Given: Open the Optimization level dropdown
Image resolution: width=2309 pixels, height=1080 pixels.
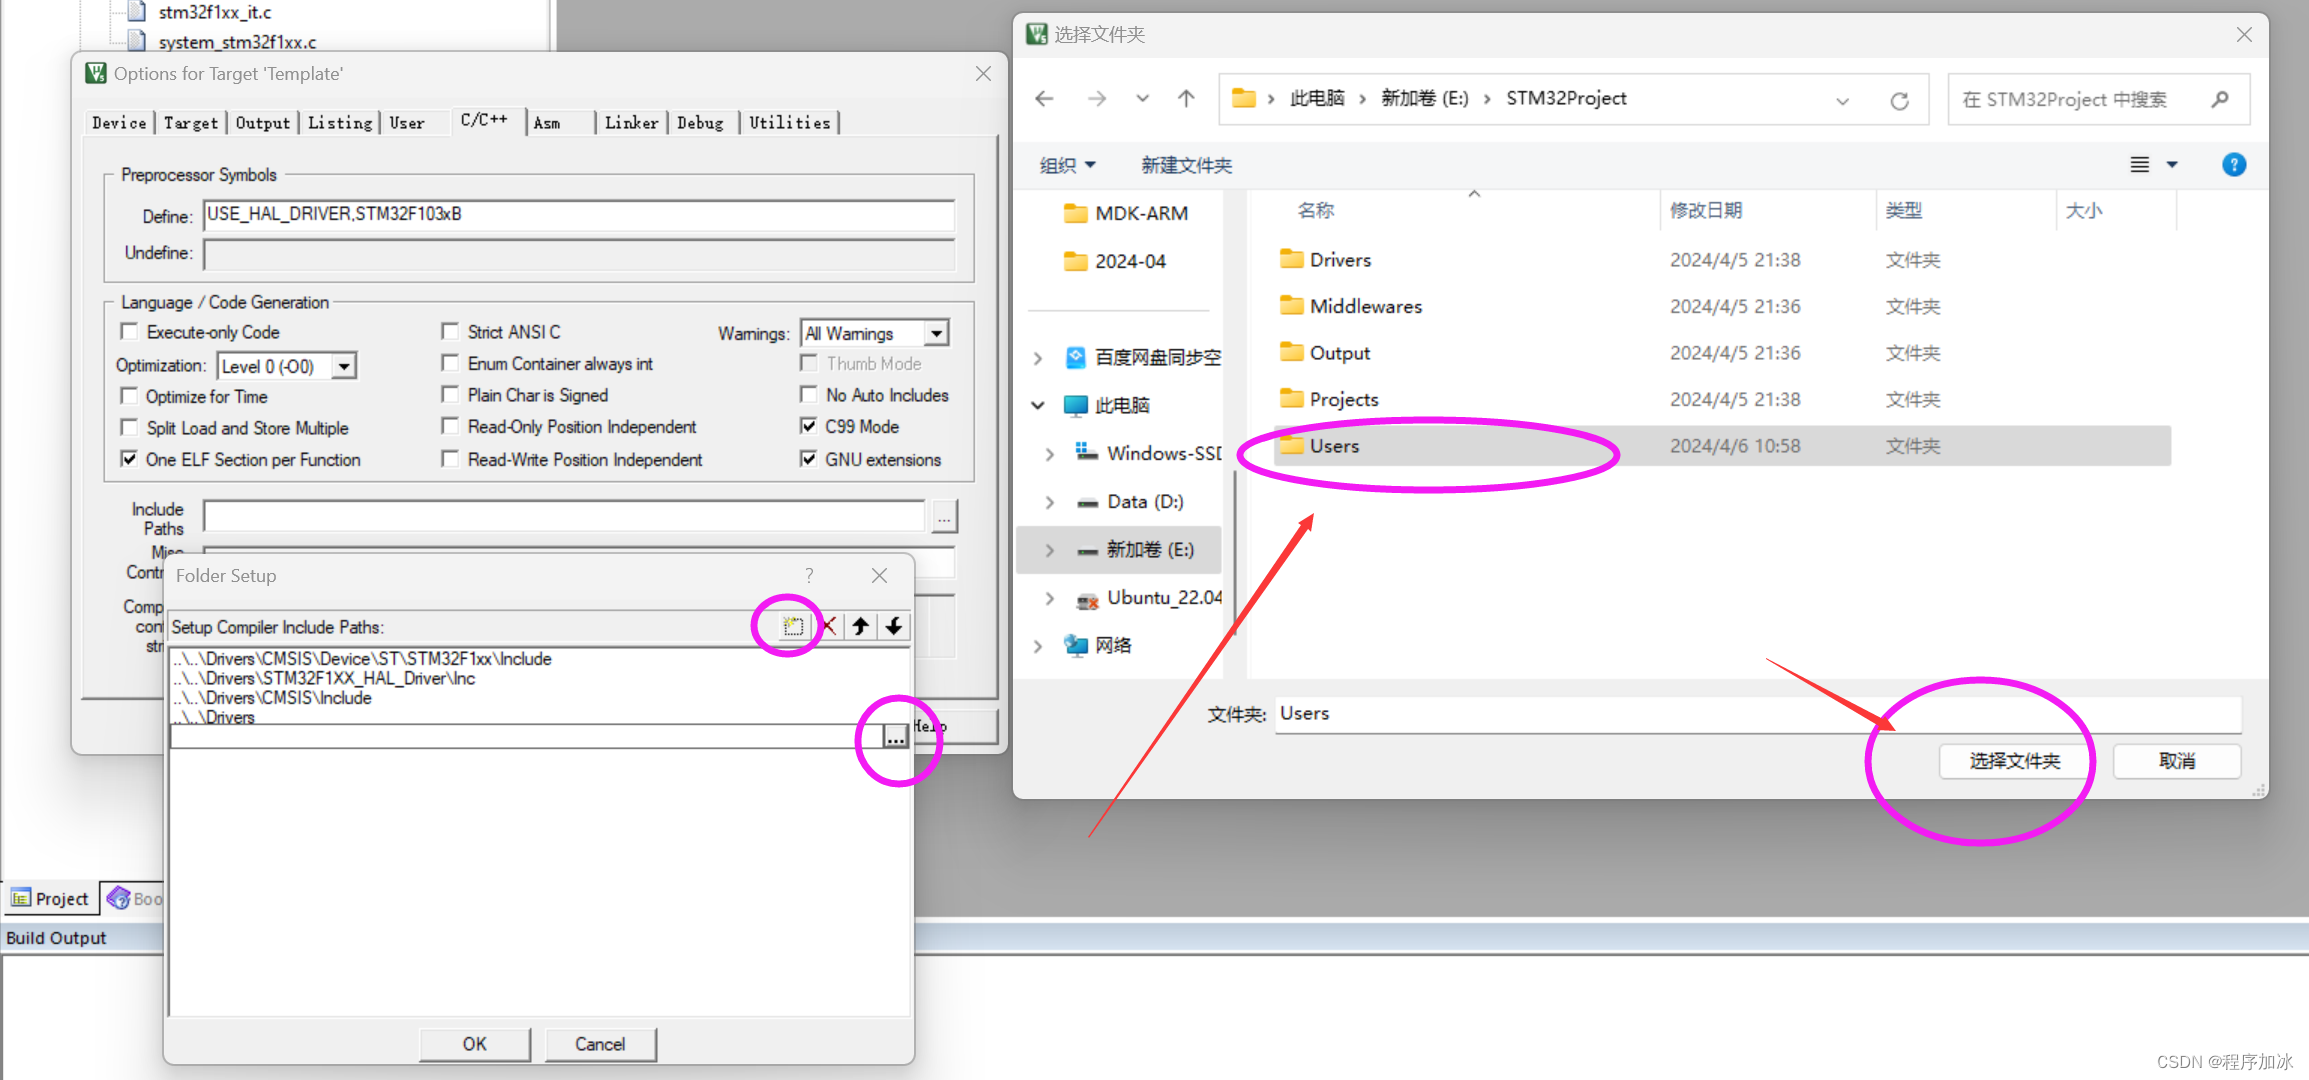Looking at the screenshot, I should tap(343, 366).
